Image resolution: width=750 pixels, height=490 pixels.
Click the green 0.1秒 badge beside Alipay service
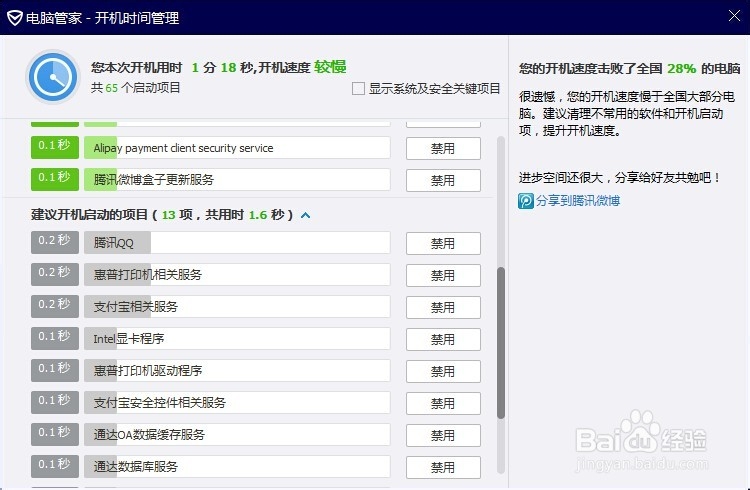55,147
